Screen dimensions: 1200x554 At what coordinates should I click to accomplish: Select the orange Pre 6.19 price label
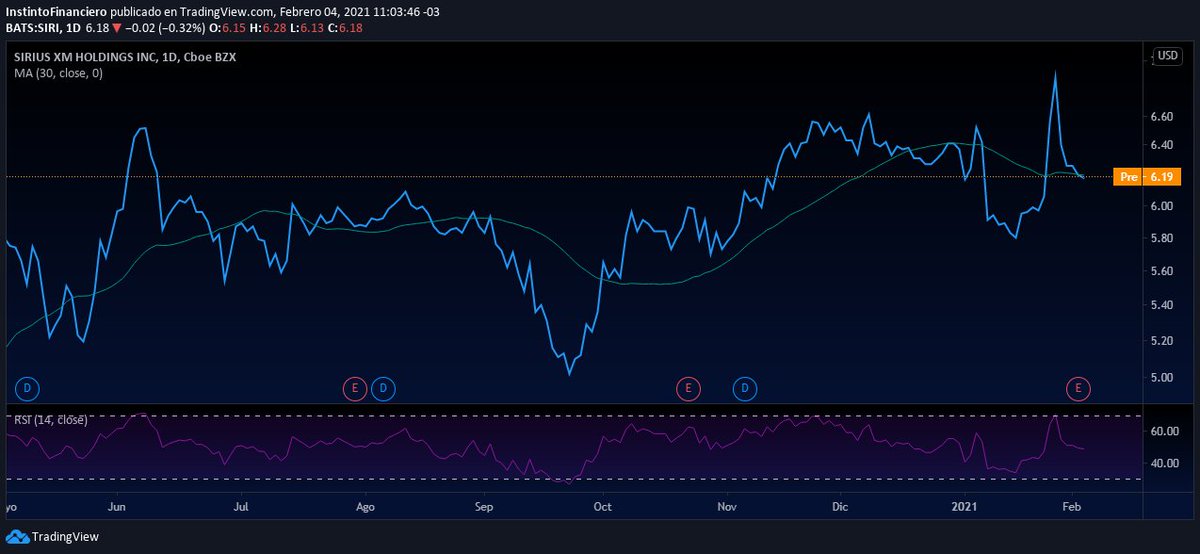coord(1149,176)
